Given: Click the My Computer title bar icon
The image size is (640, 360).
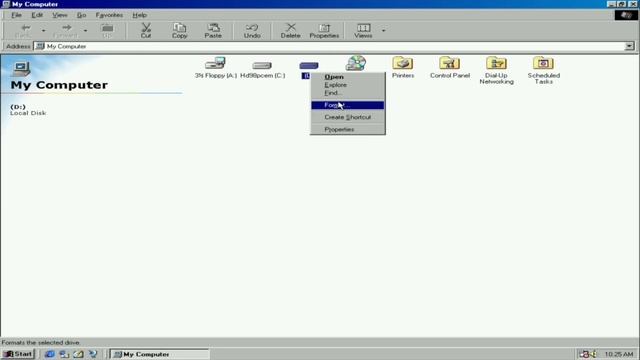Looking at the screenshot, I should tap(6, 4).
